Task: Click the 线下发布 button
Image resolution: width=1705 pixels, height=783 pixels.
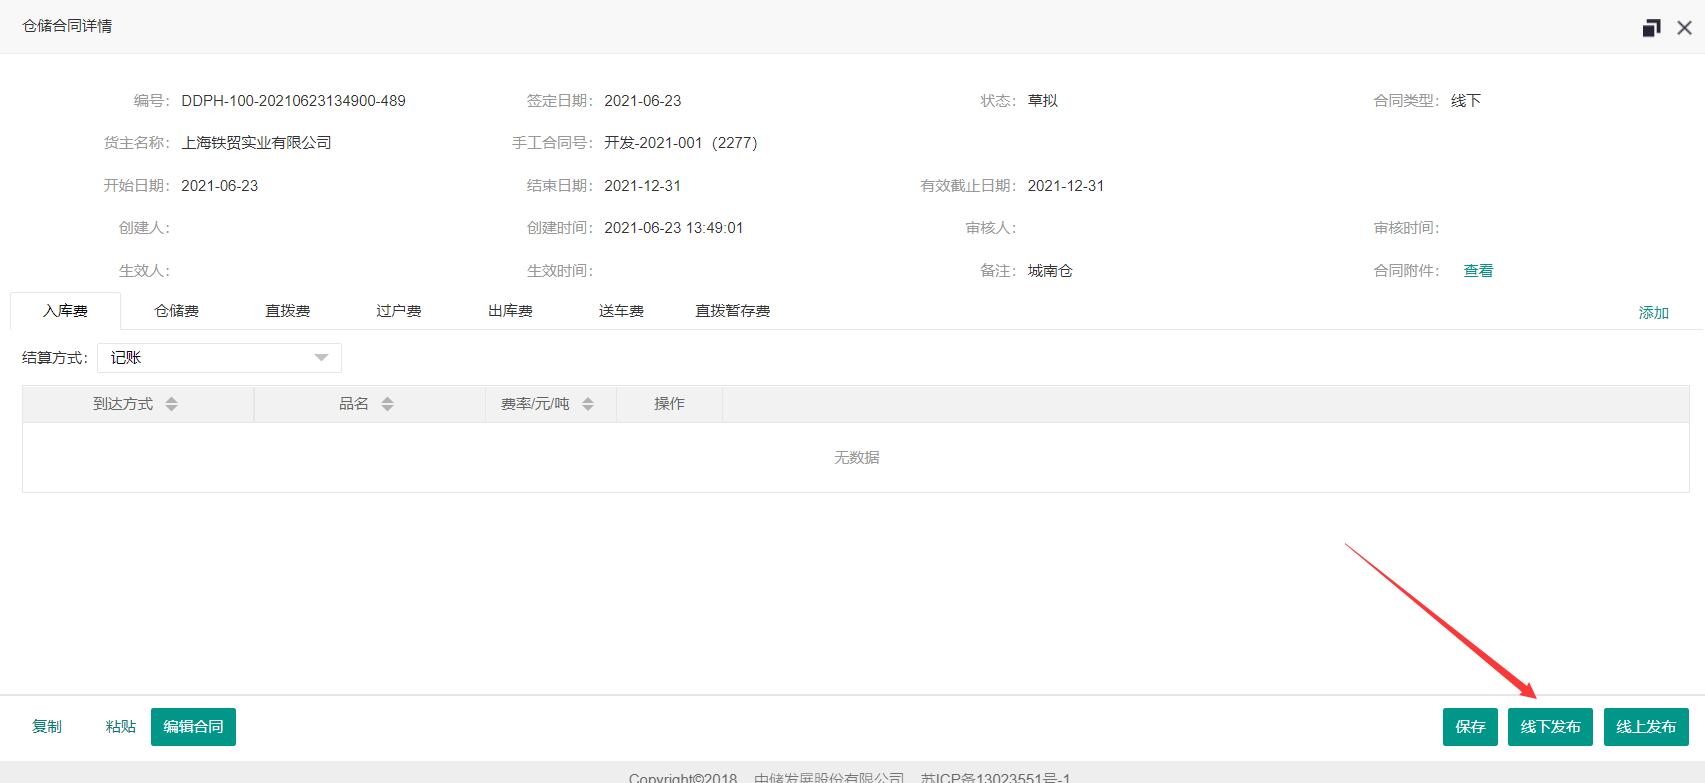Action: pos(1550,727)
